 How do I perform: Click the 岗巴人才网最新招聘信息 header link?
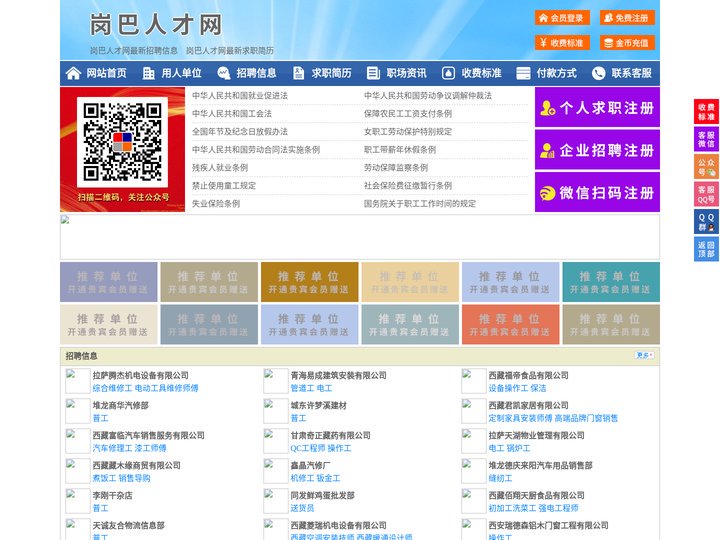(134, 51)
